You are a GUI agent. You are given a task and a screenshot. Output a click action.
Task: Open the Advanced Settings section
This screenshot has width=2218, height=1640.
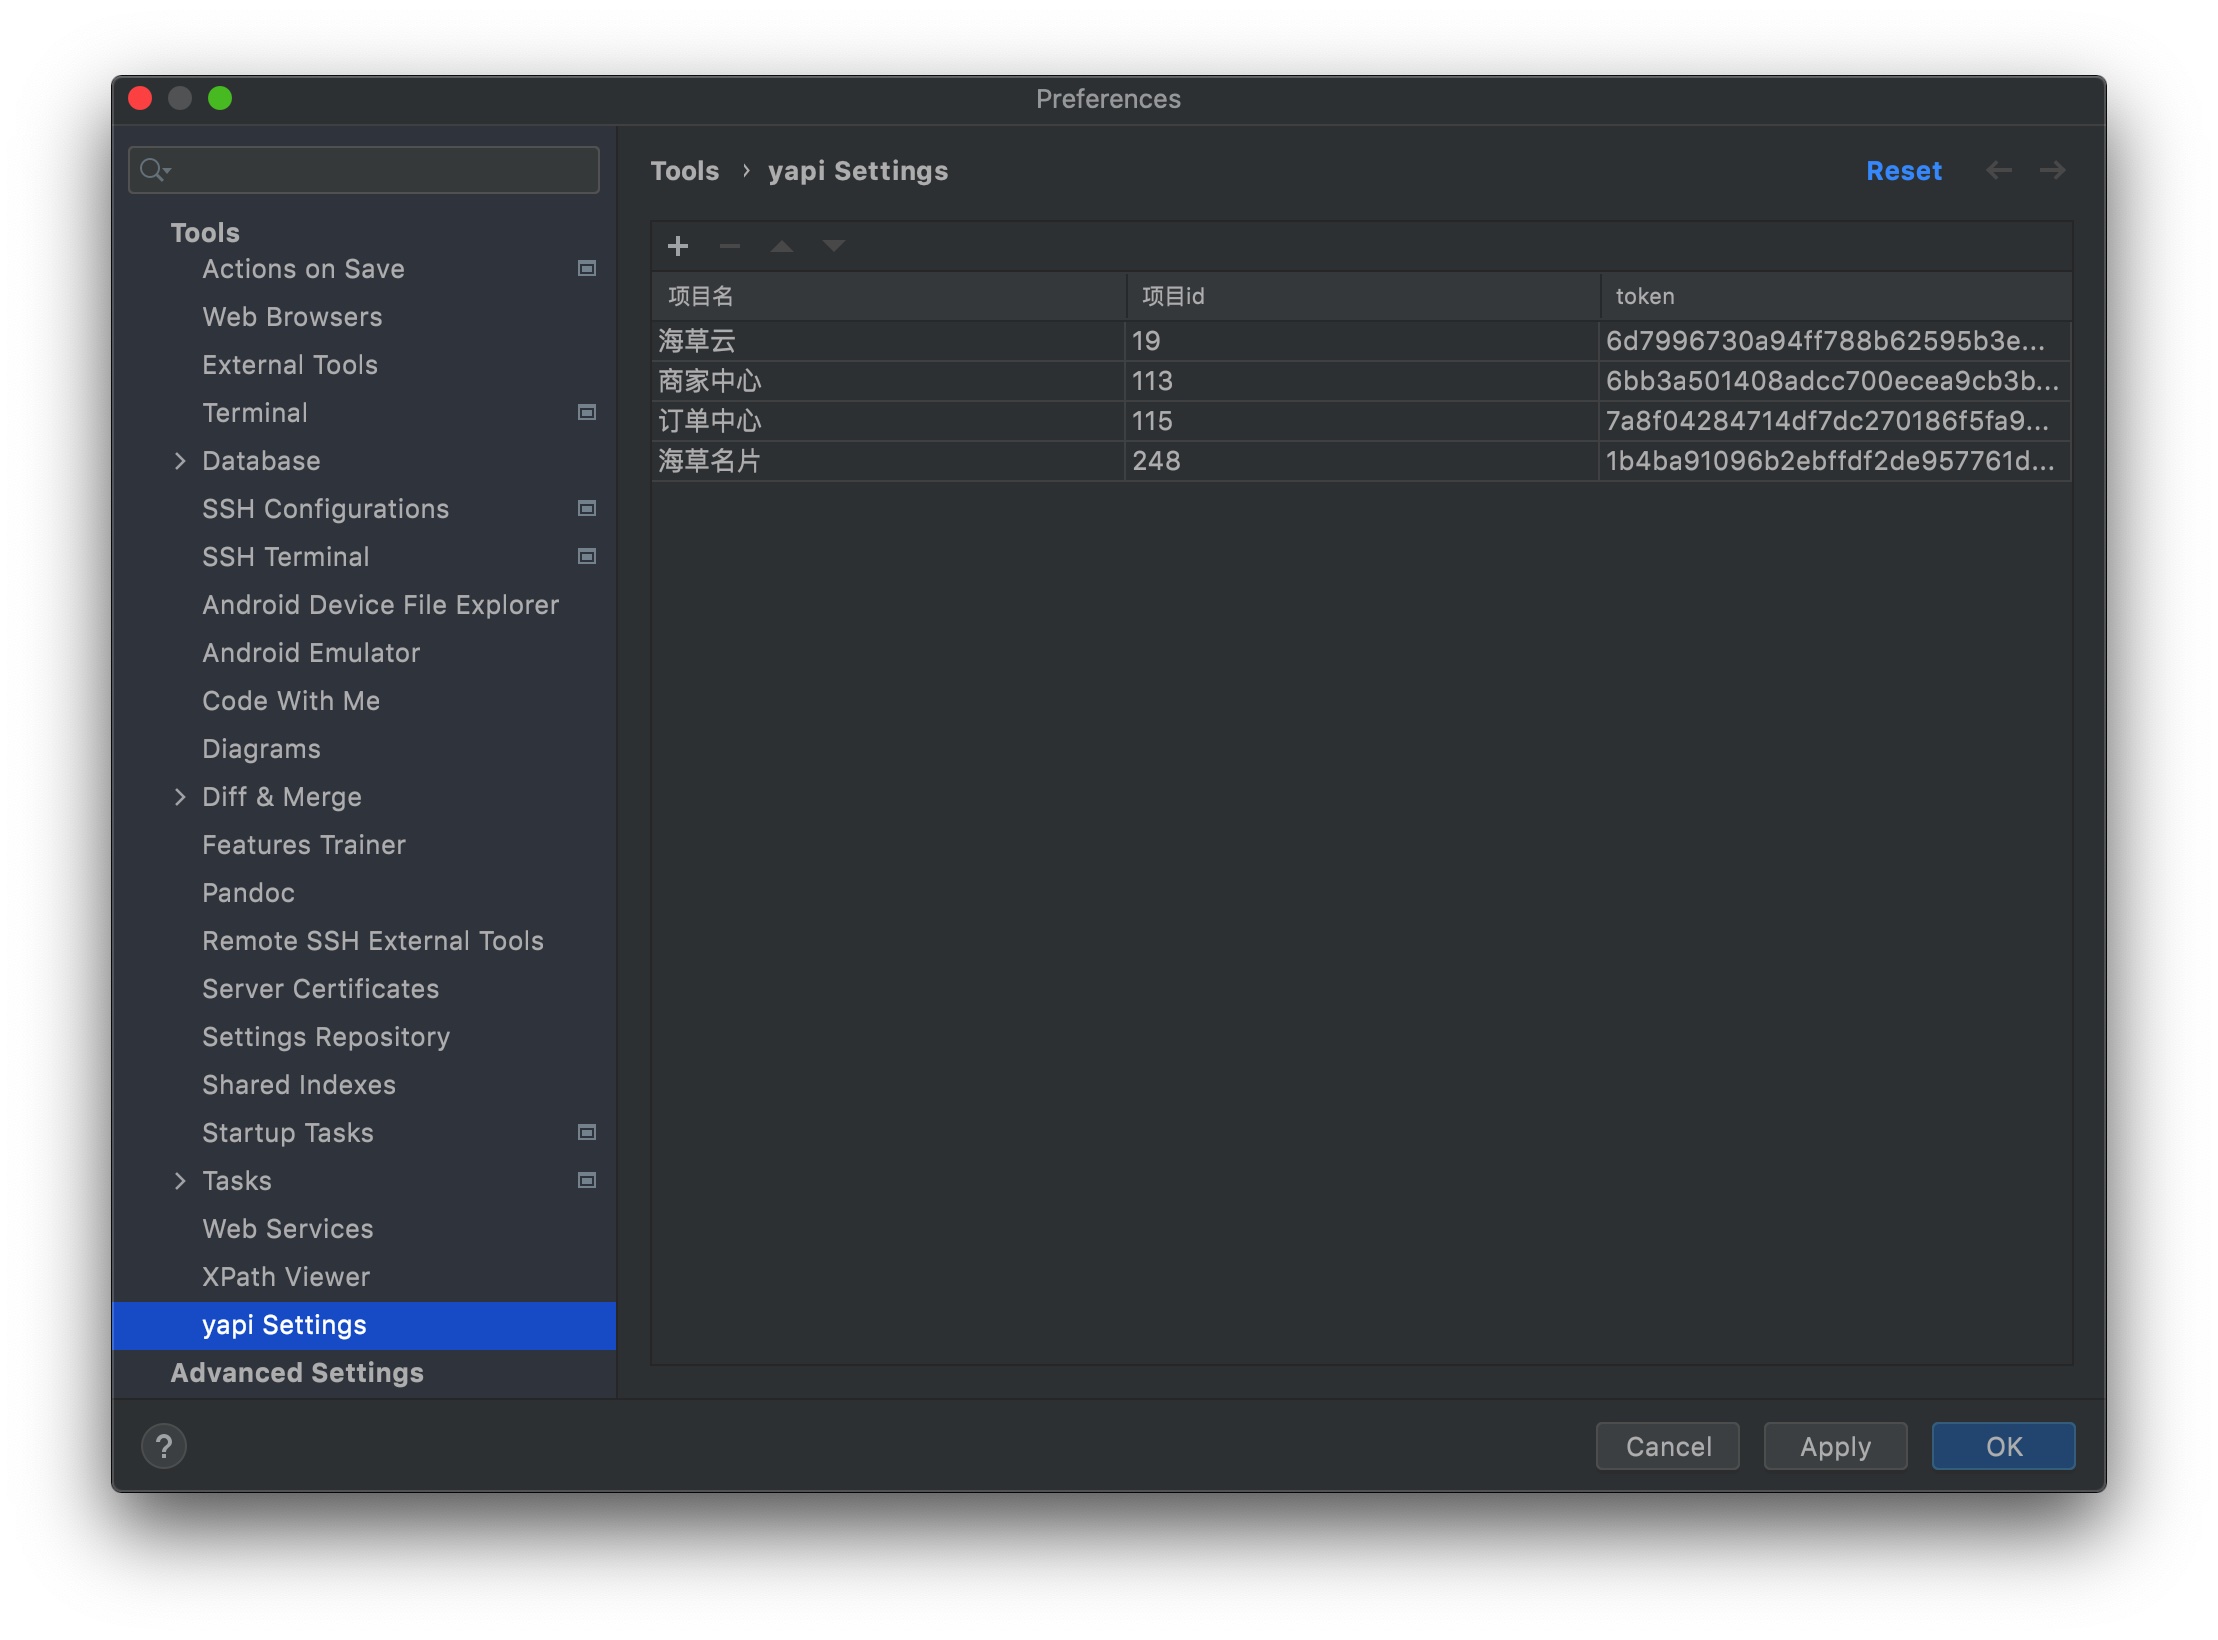(x=297, y=1373)
